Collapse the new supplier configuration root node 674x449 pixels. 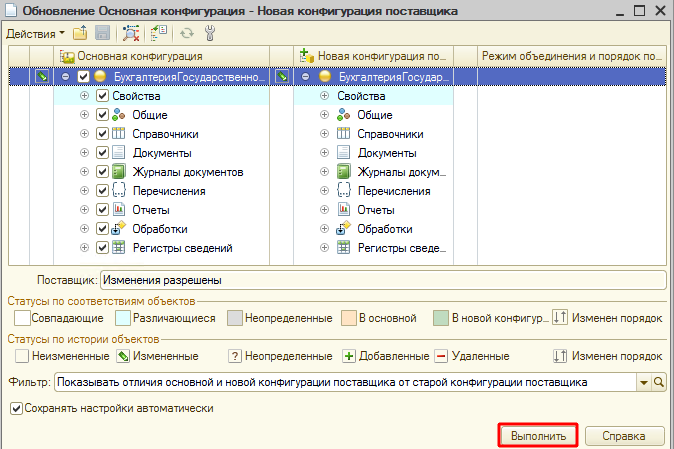pyautogui.click(x=306, y=76)
